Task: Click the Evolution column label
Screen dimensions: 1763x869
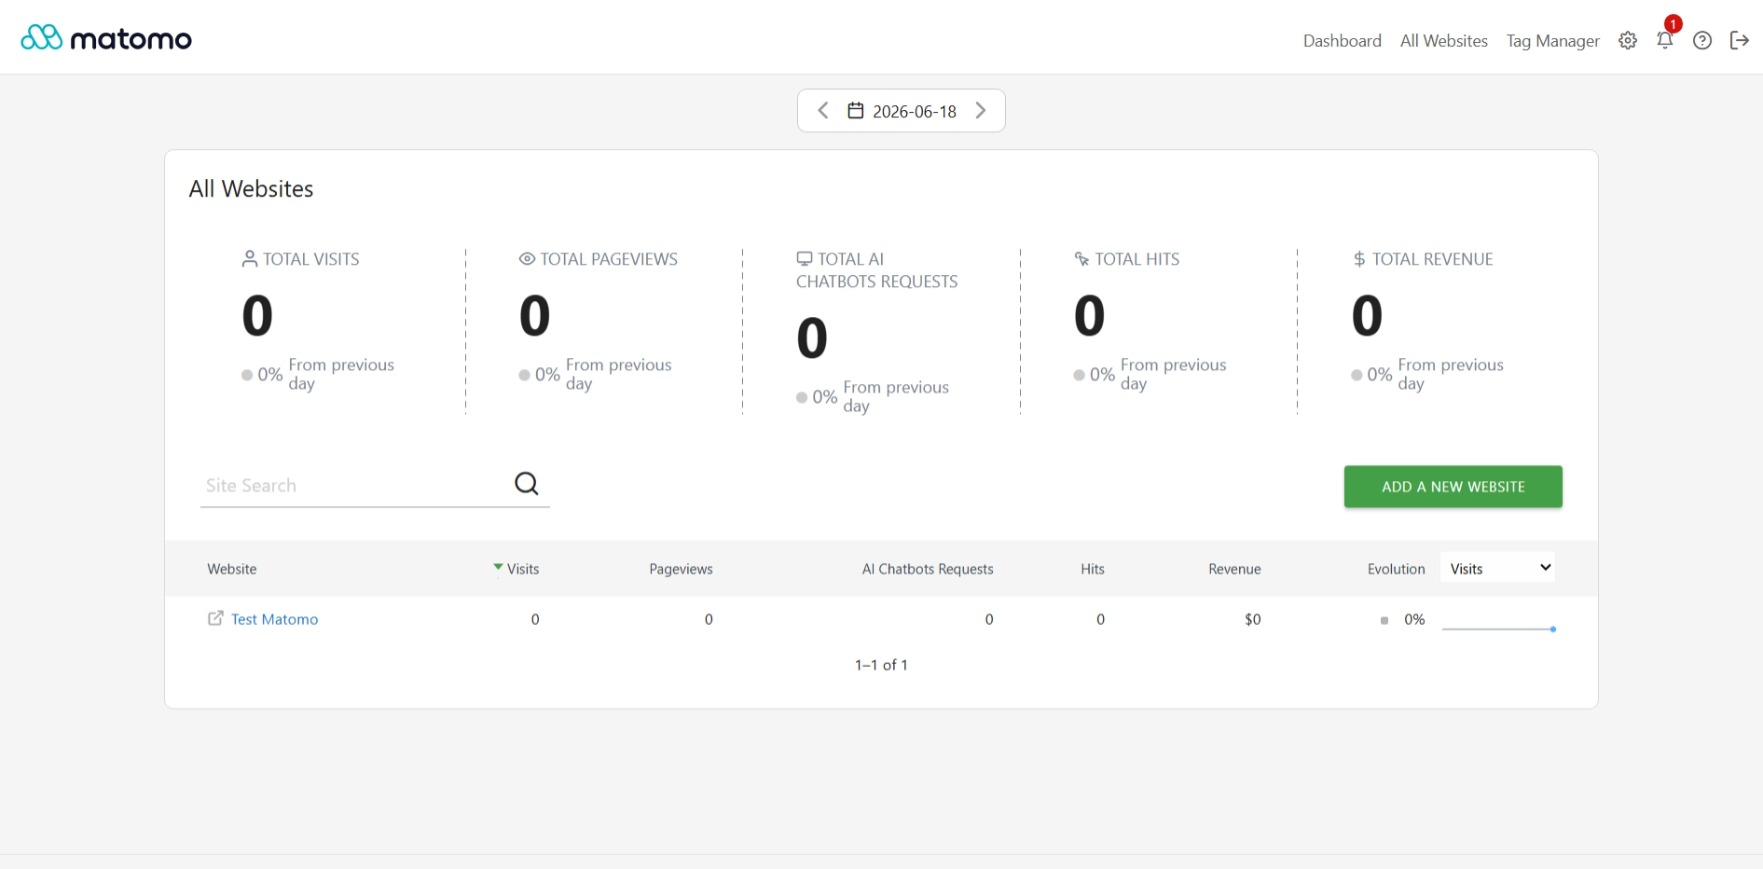Action: click(1396, 569)
